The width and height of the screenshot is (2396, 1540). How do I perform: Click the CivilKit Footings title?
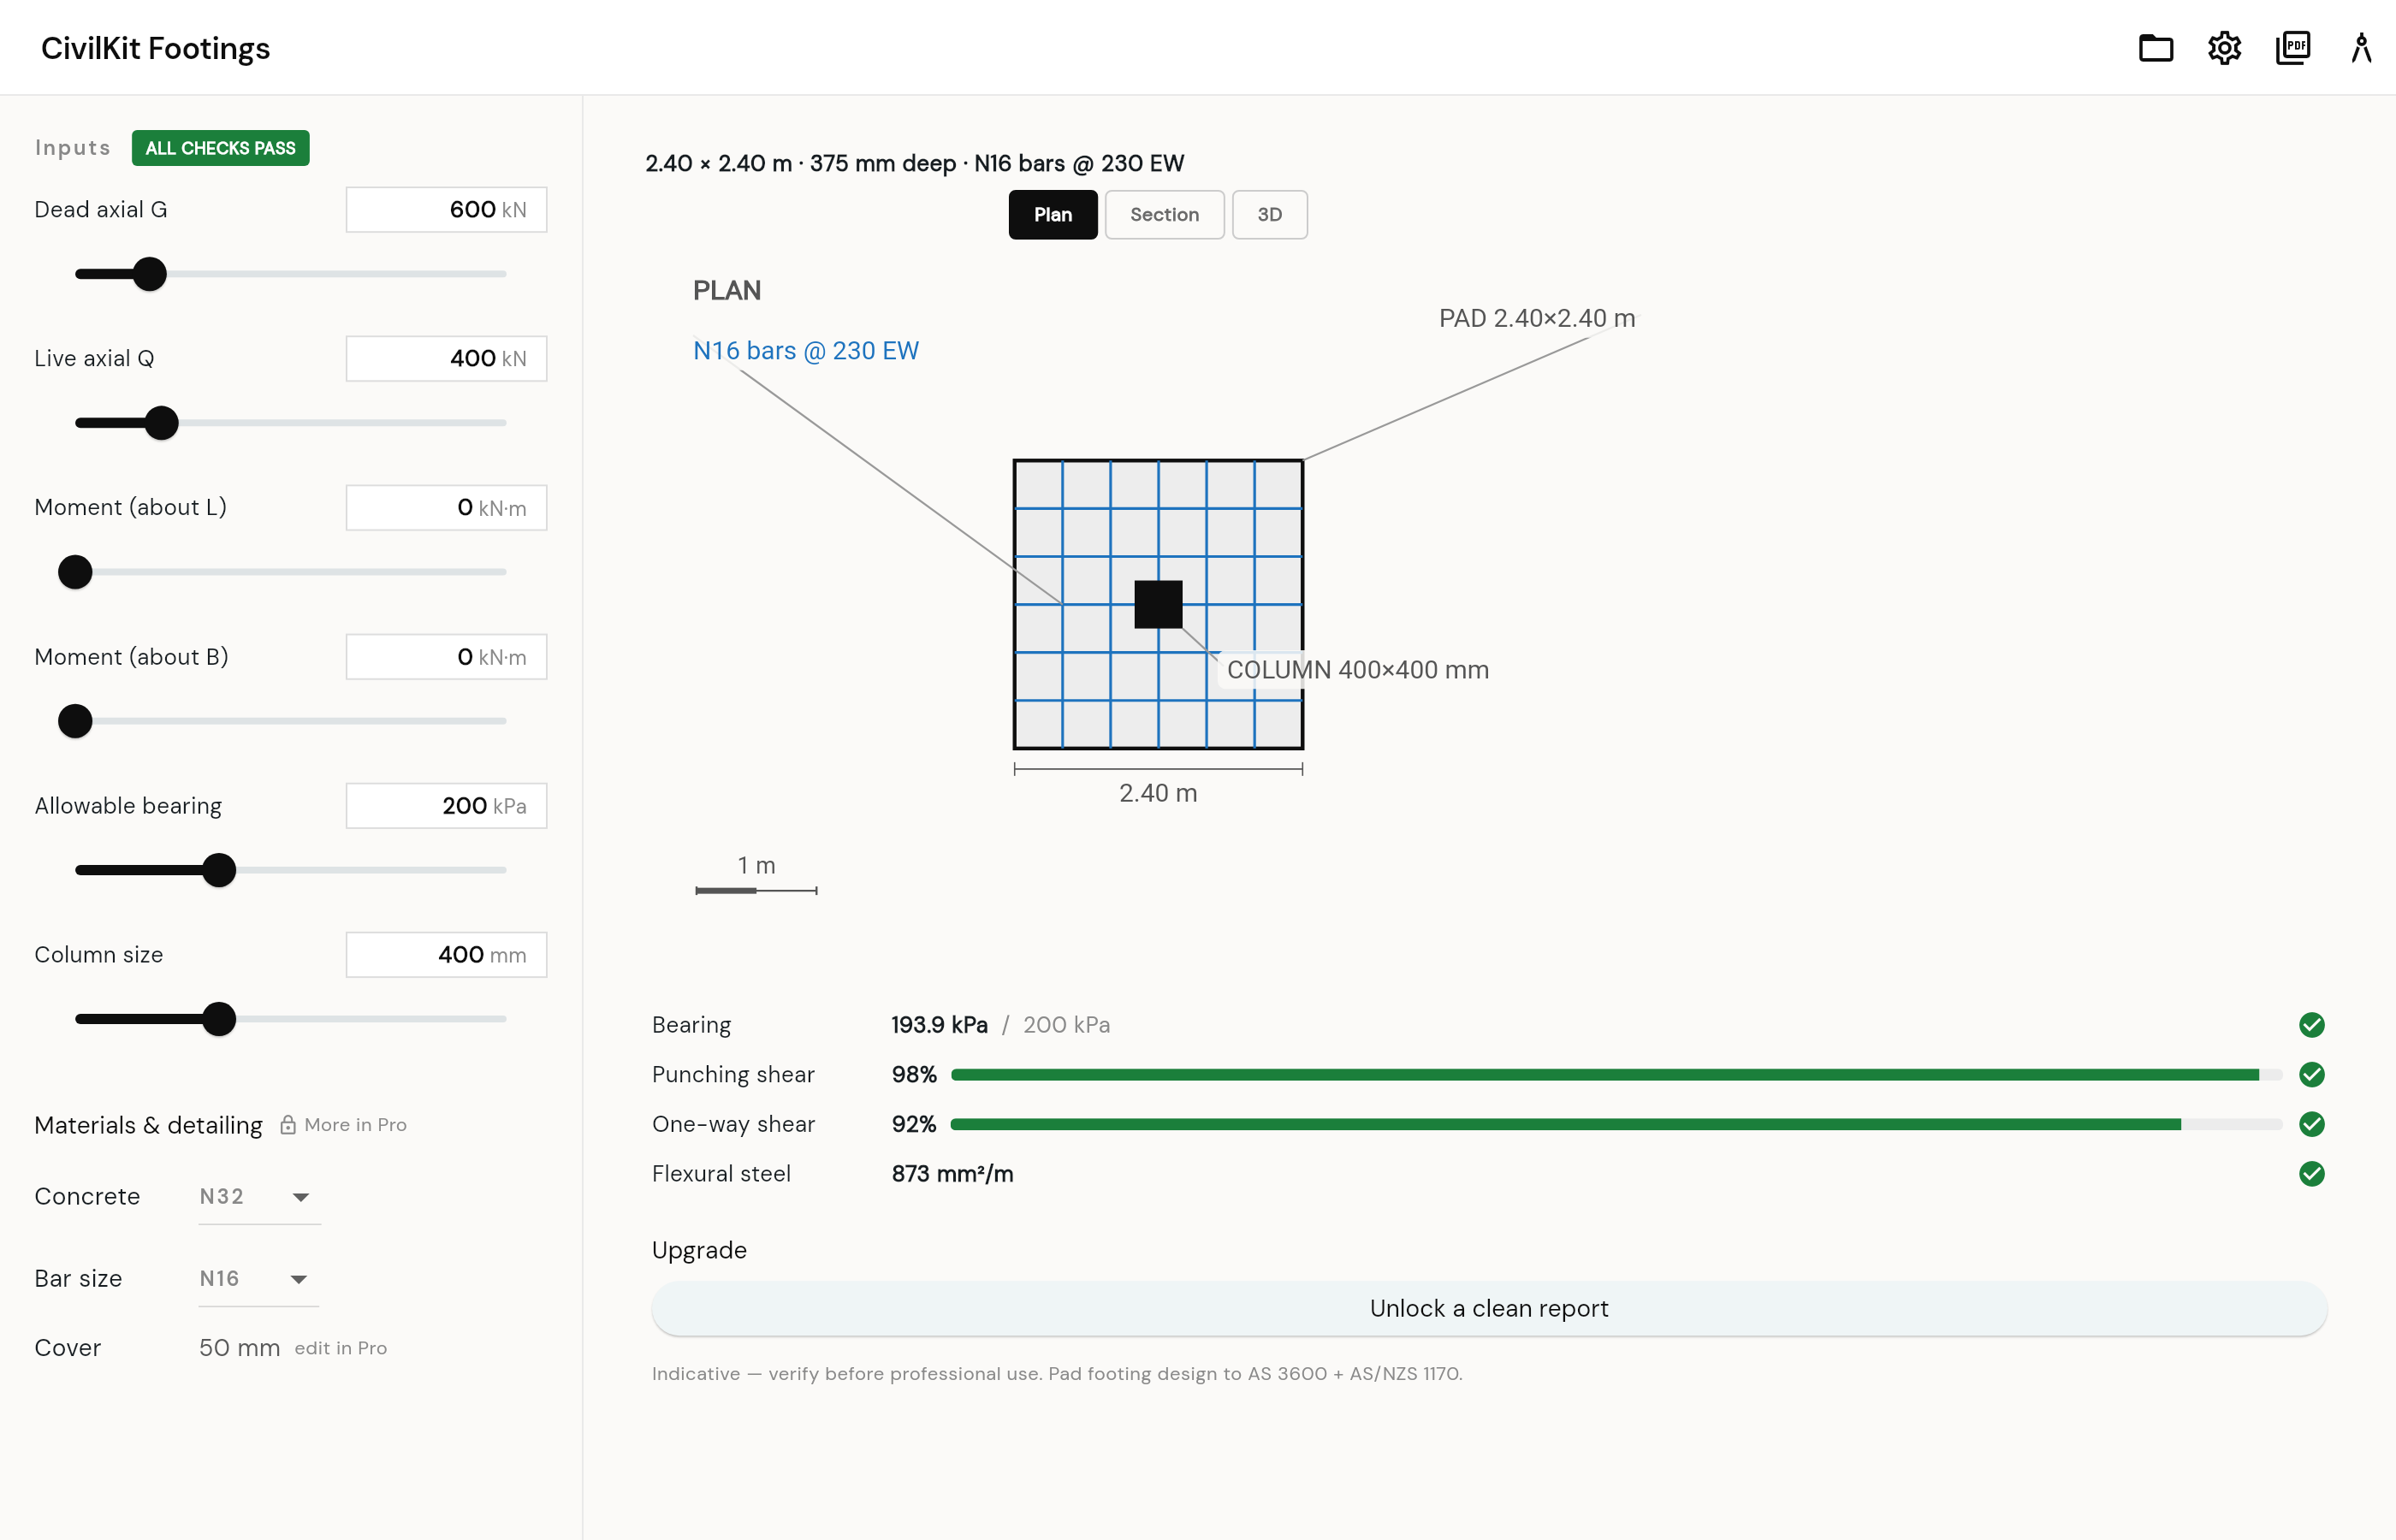[x=155, y=48]
